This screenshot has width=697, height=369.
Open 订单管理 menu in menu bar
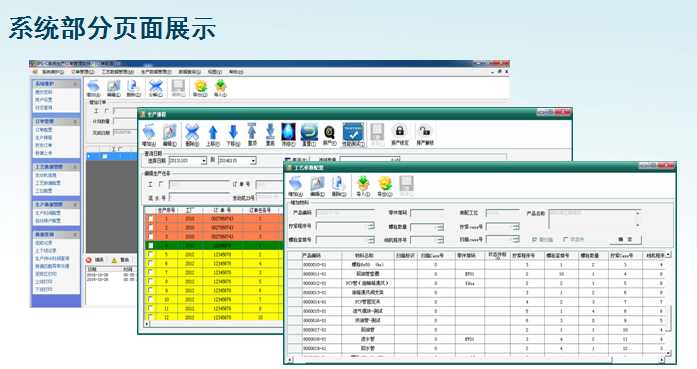83,72
